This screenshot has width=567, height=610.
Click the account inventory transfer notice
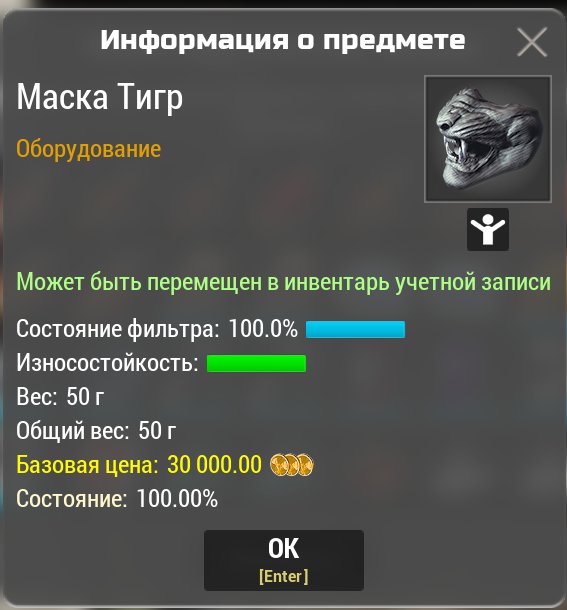coord(284,282)
